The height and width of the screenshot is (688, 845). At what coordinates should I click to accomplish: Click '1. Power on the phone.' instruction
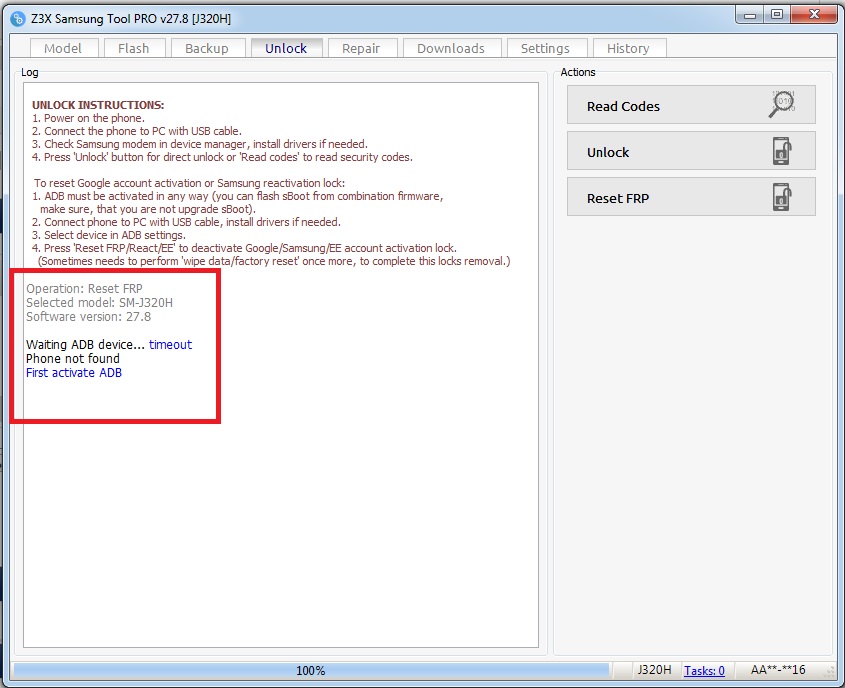click(x=88, y=118)
